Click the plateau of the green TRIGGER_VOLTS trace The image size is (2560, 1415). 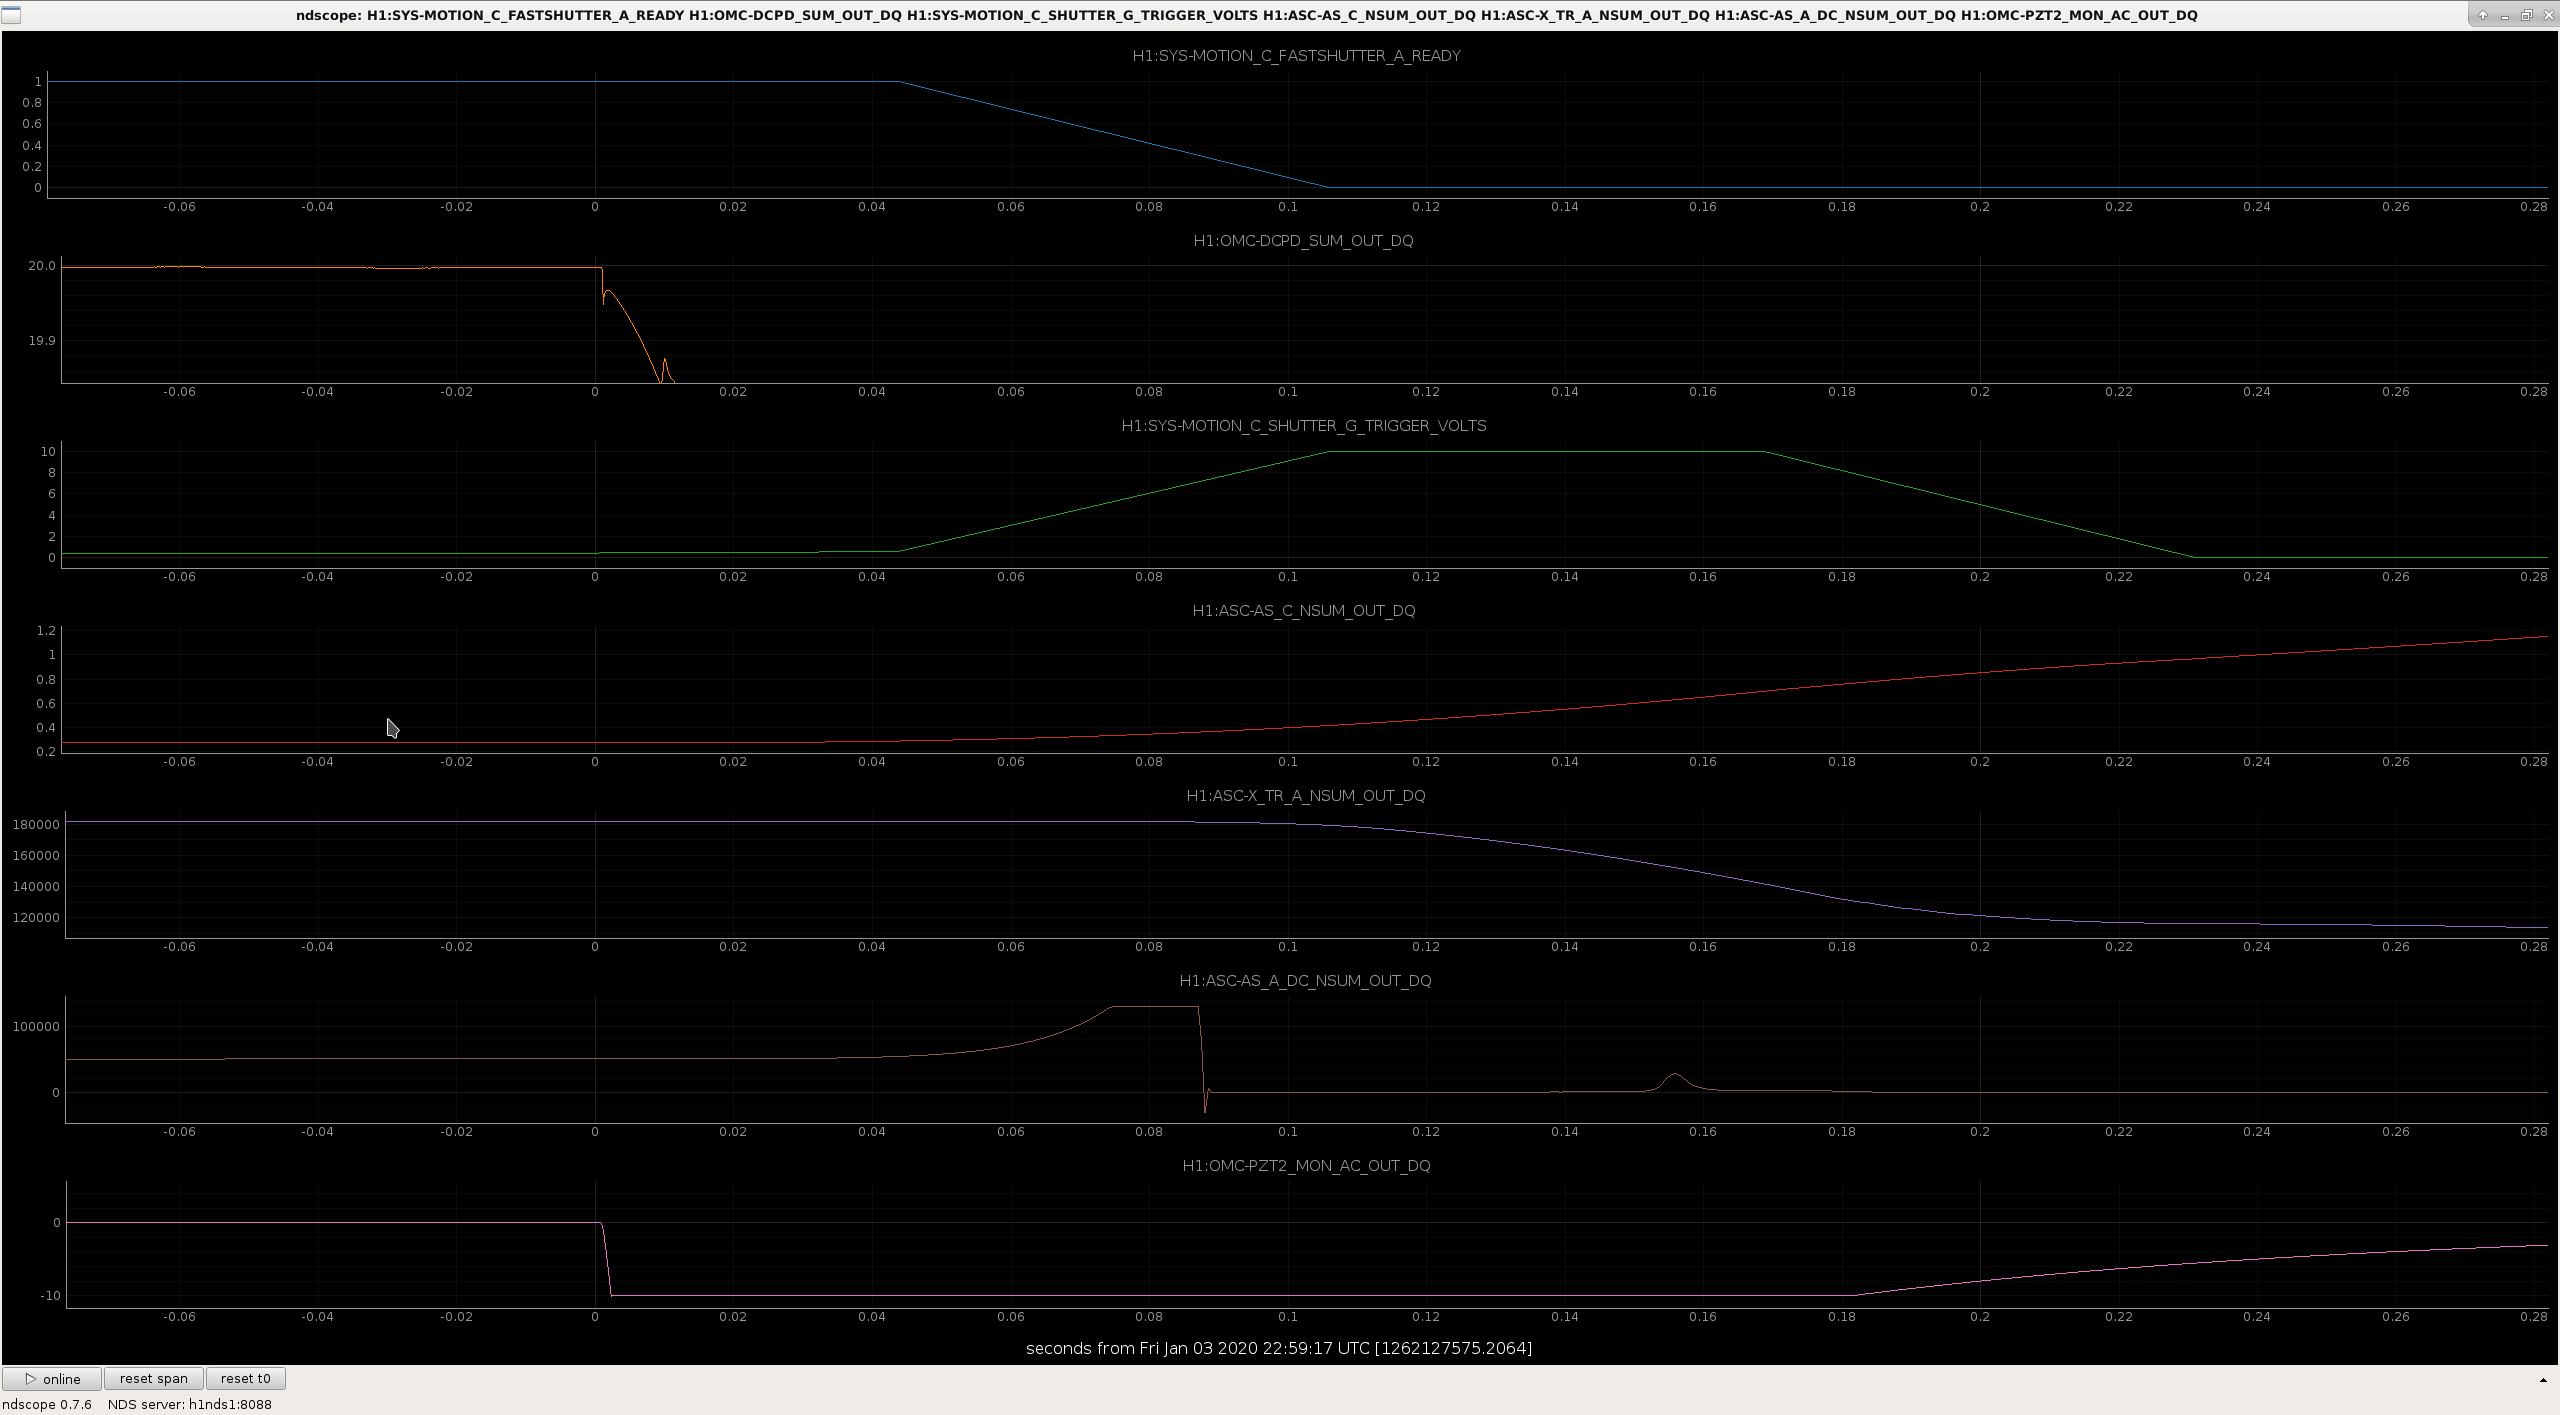point(1546,452)
